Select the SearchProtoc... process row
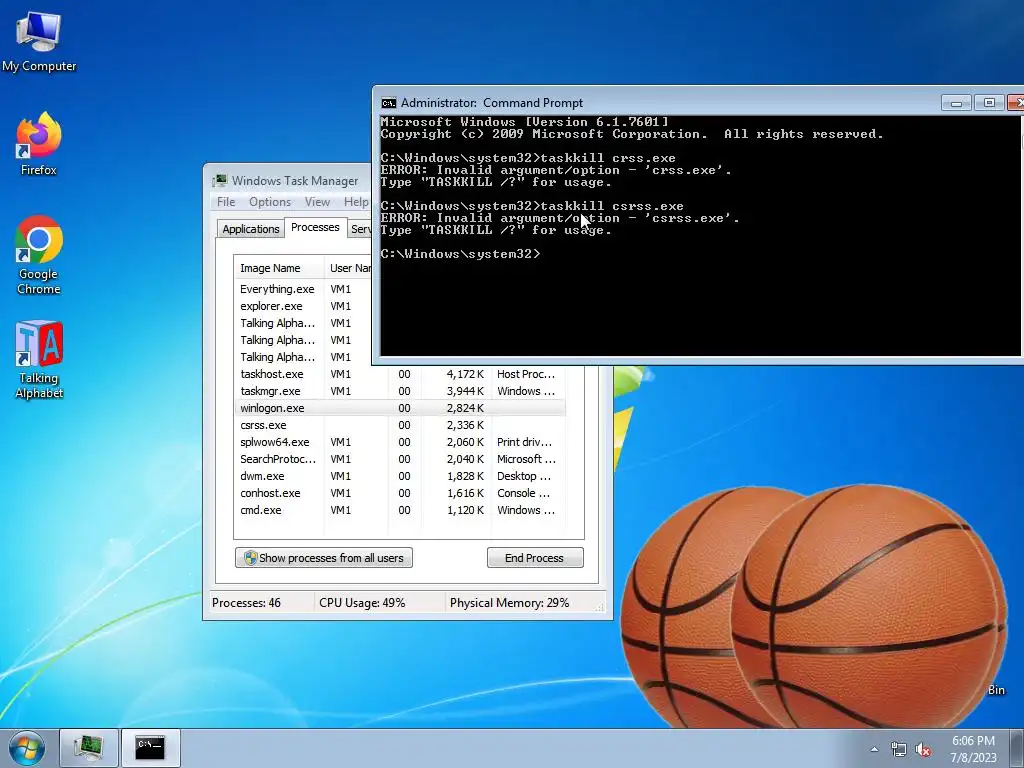 click(x=400, y=459)
